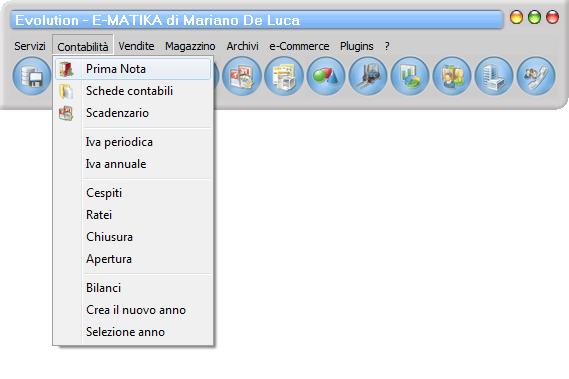The width and height of the screenshot is (569, 379).
Task: Click the geometric shapes toolbar icon
Action: pyautogui.click(x=326, y=76)
